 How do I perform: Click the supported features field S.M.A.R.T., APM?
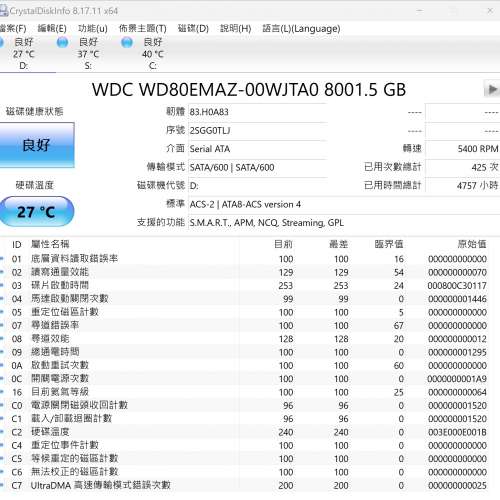click(x=344, y=222)
